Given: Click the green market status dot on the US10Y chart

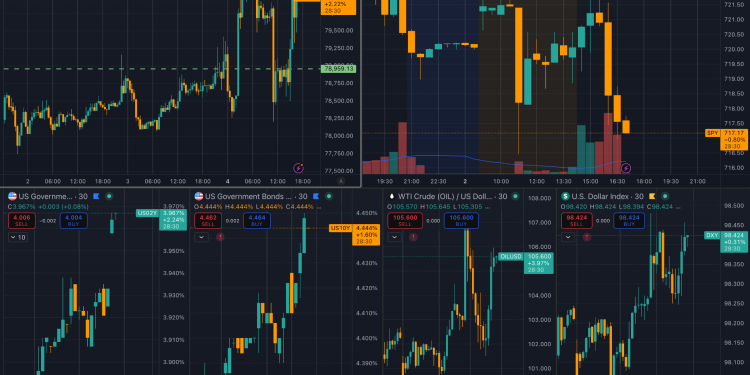Looking at the screenshot, I should point(329,196).
